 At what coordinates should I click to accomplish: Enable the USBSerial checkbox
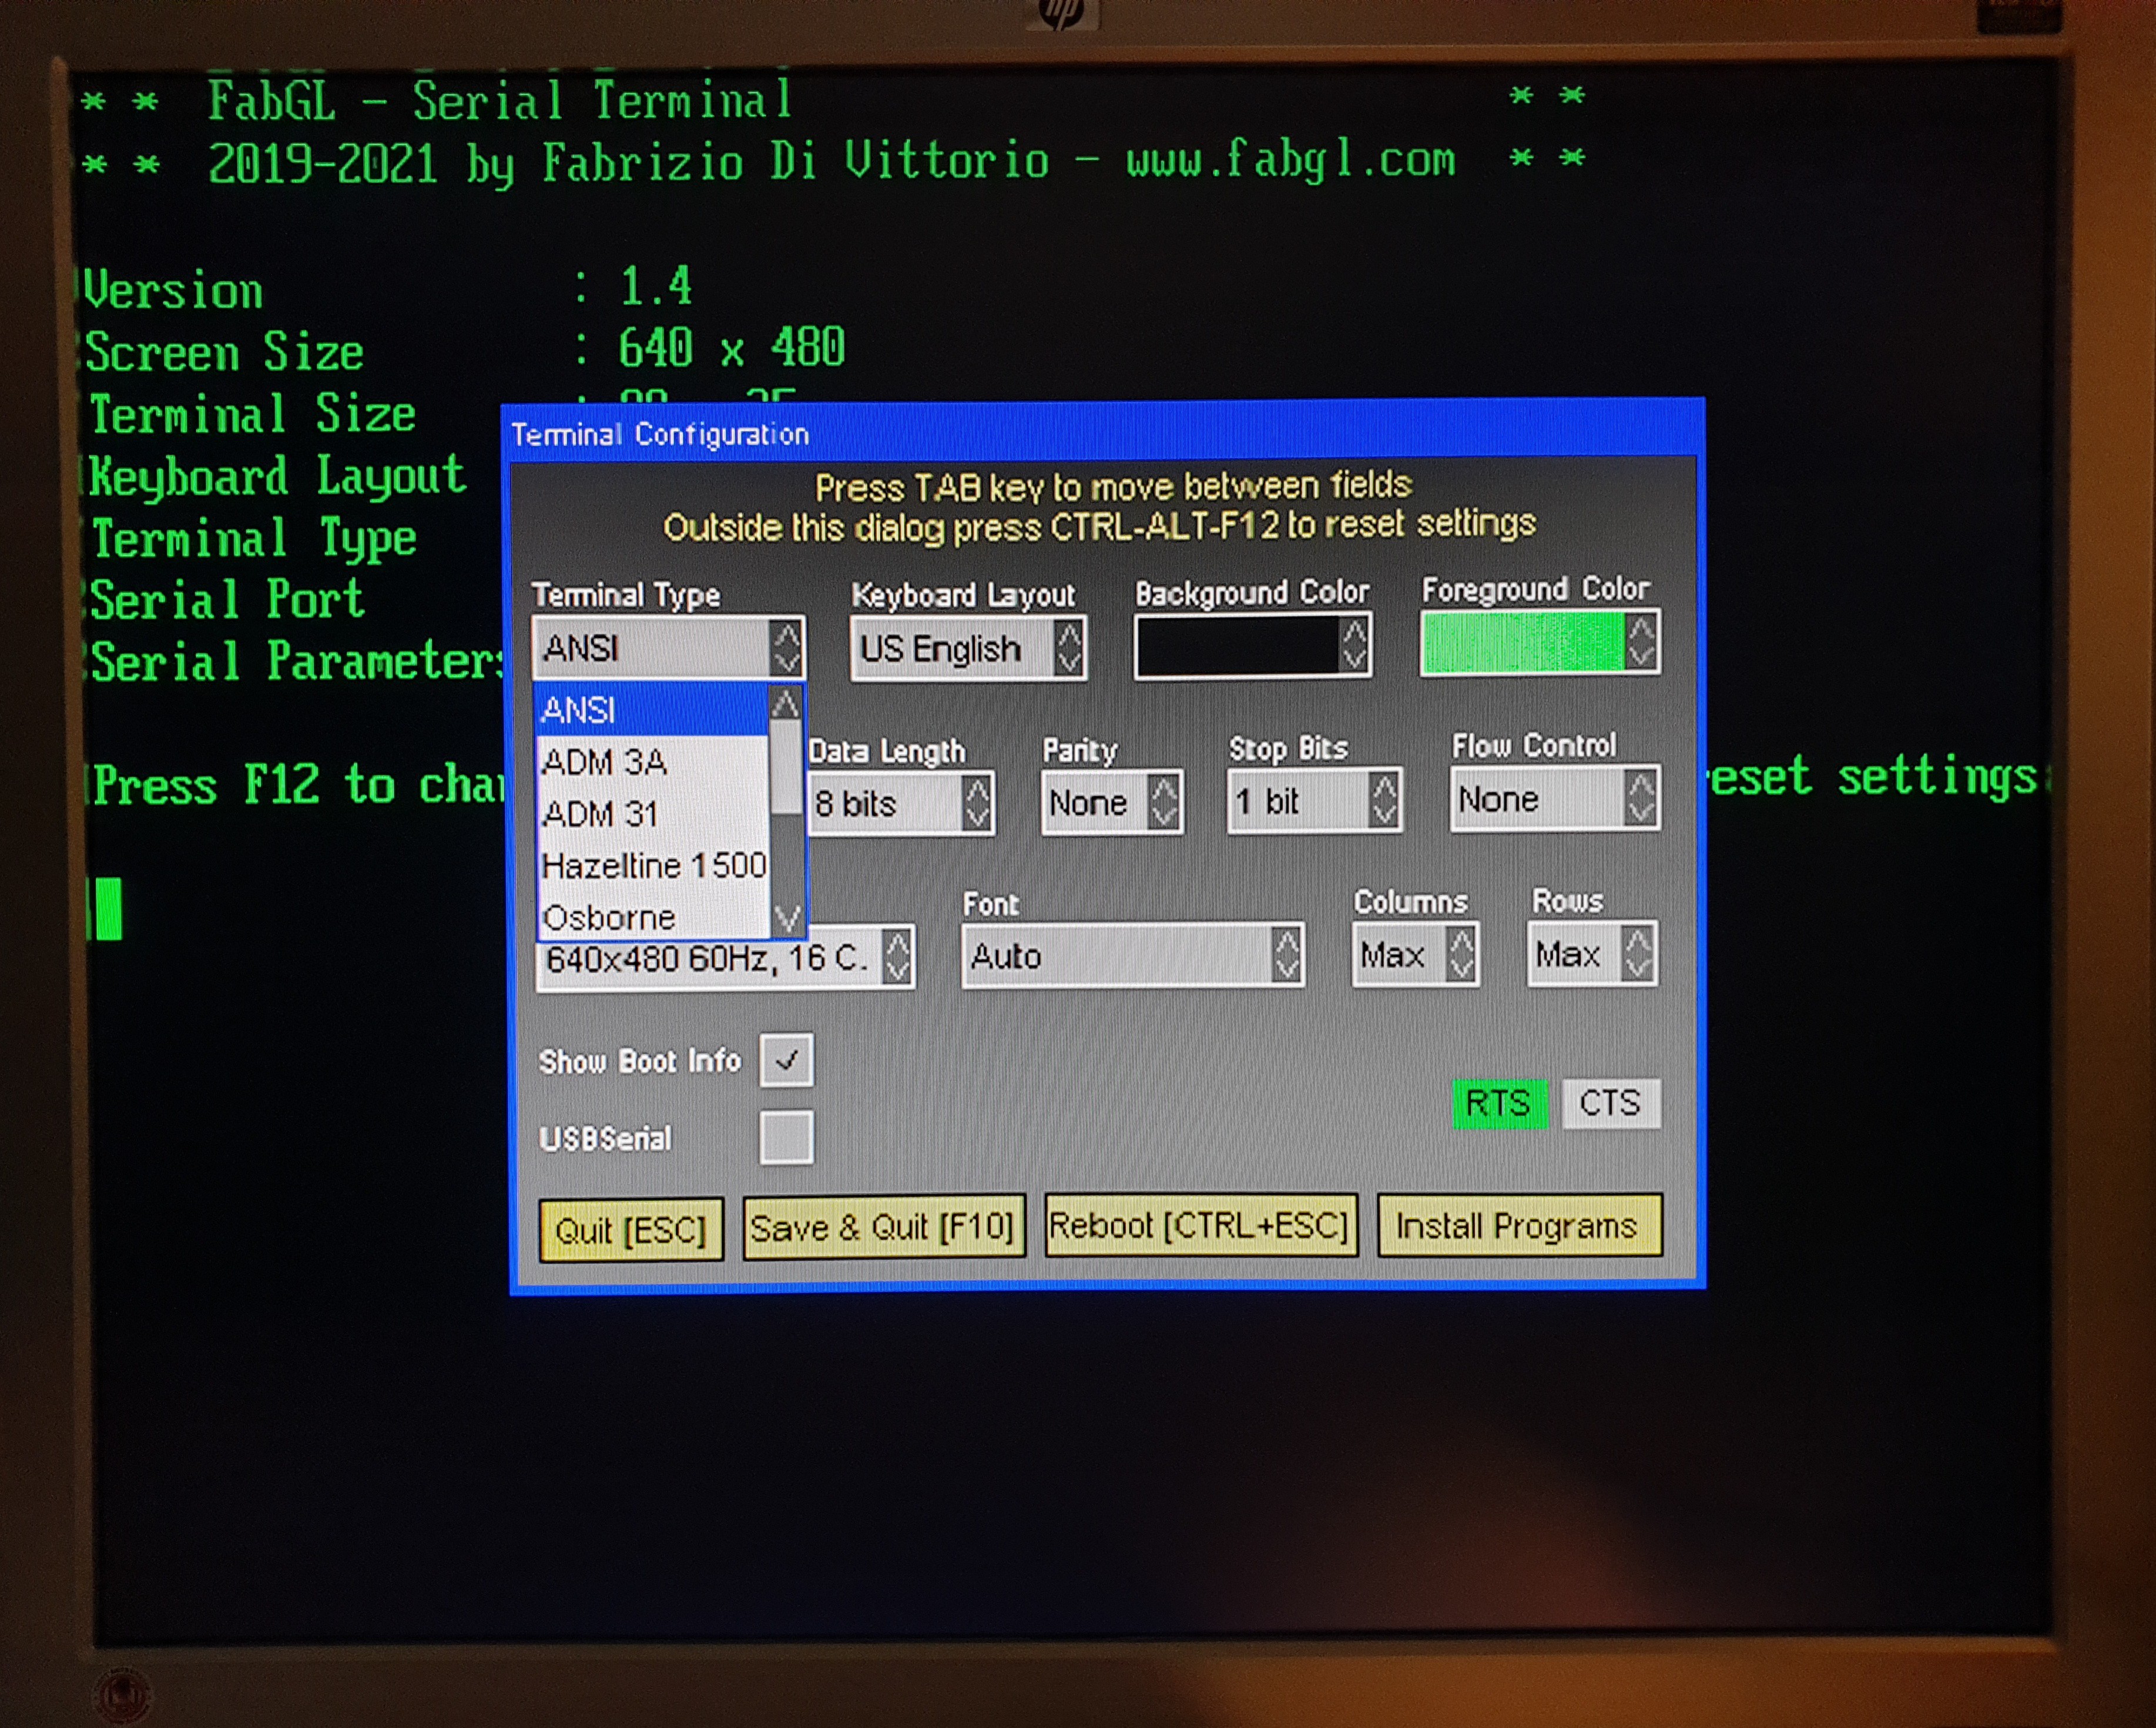786,1137
